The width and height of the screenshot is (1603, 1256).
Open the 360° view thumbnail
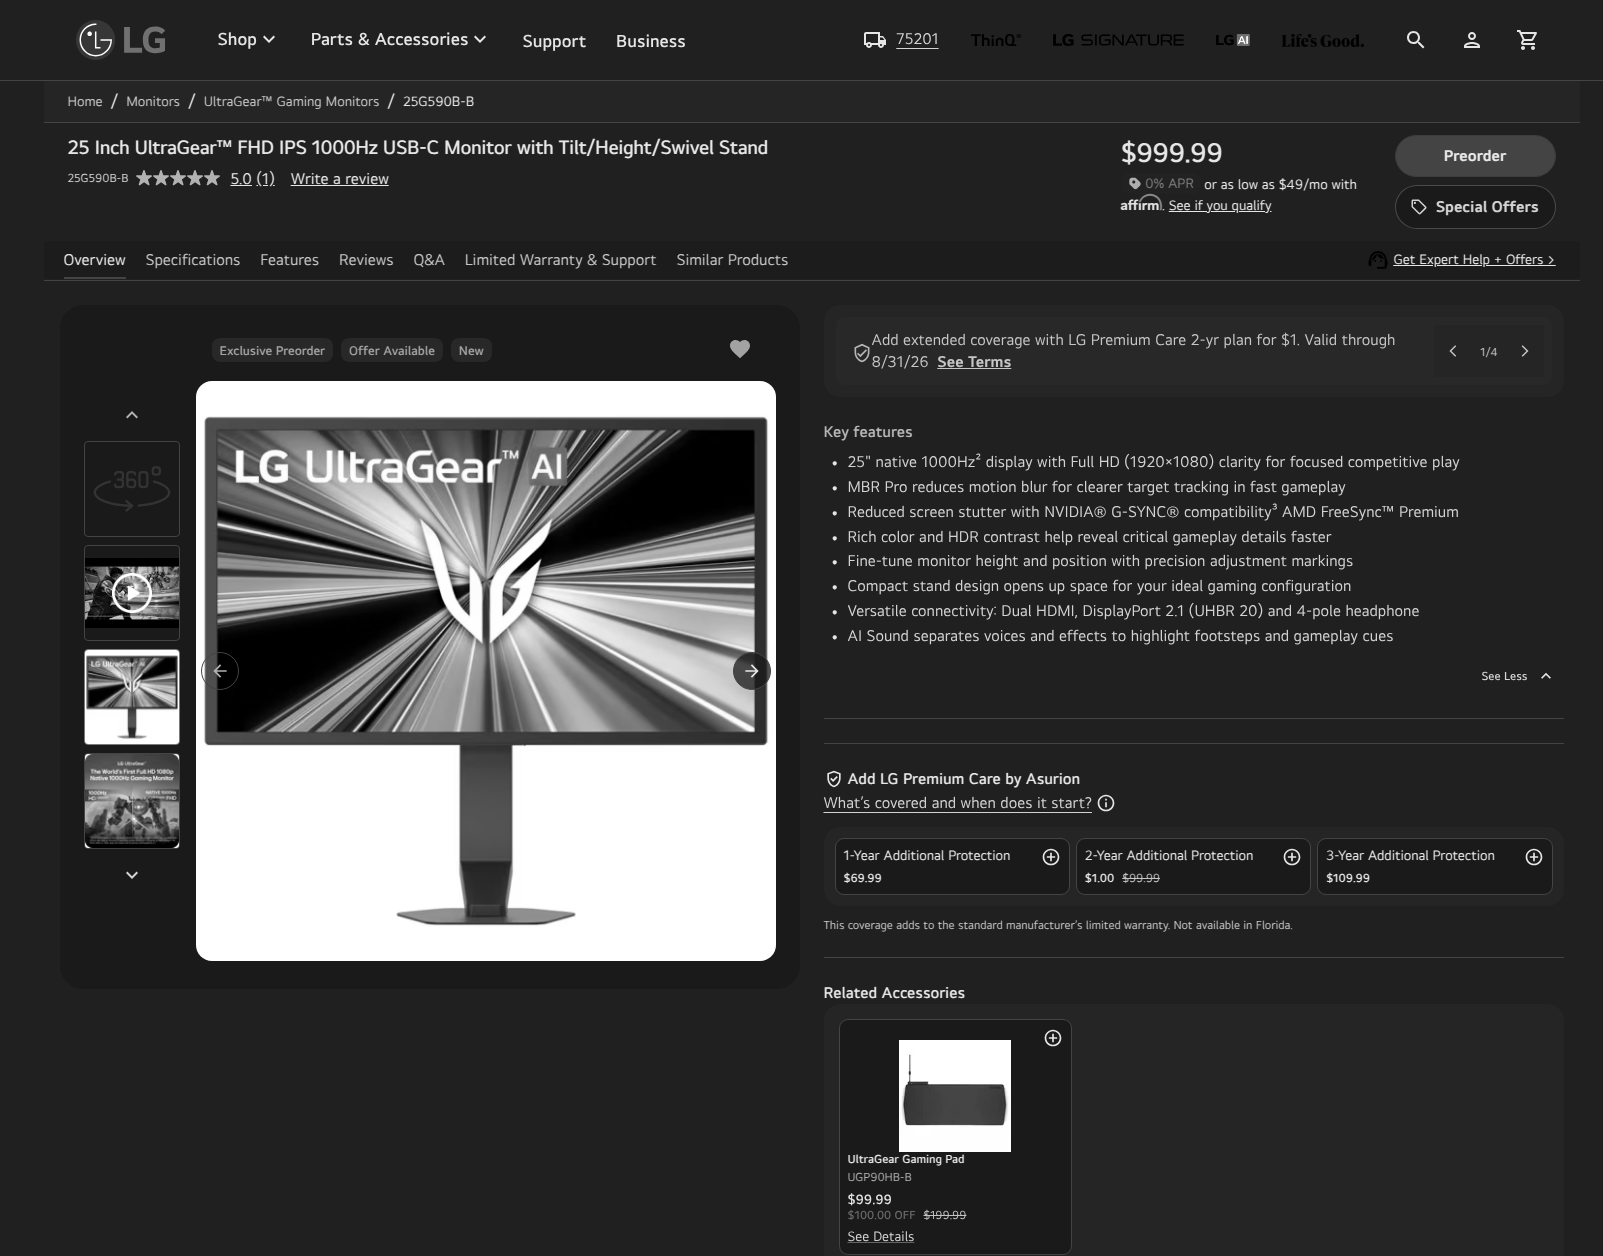pyautogui.click(x=132, y=489)
